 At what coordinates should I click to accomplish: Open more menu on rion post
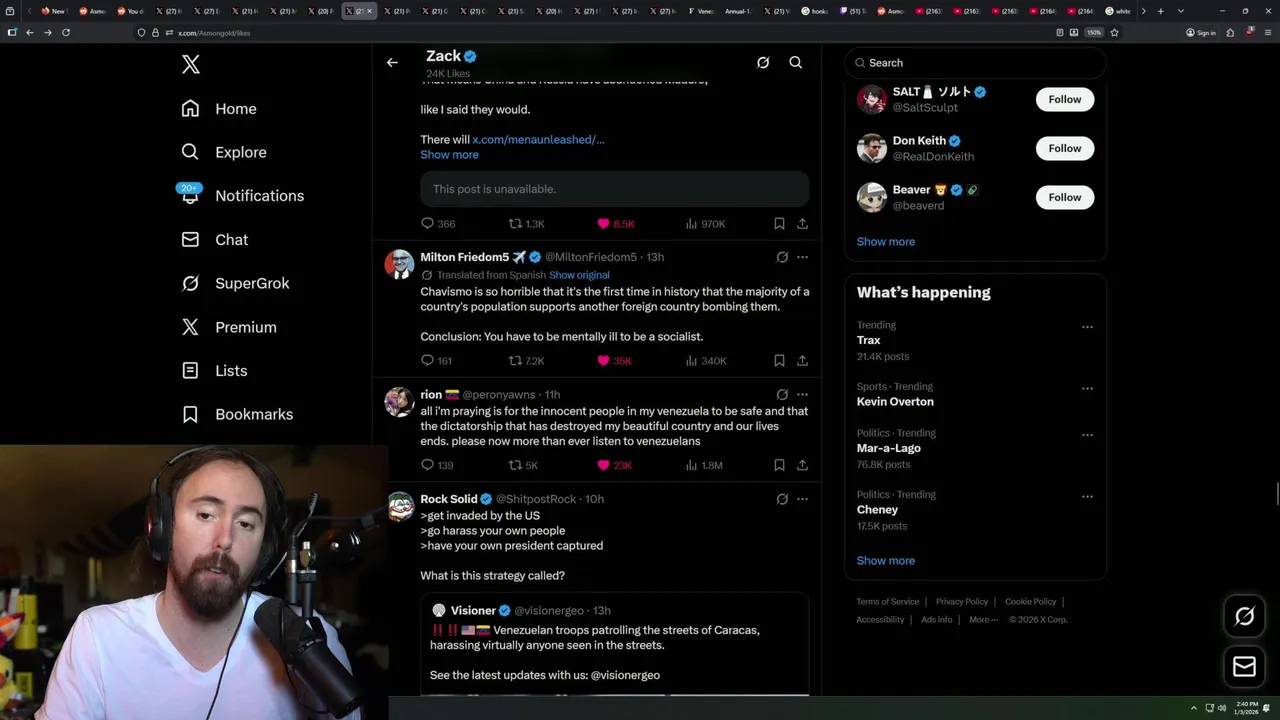pos(802,395)
